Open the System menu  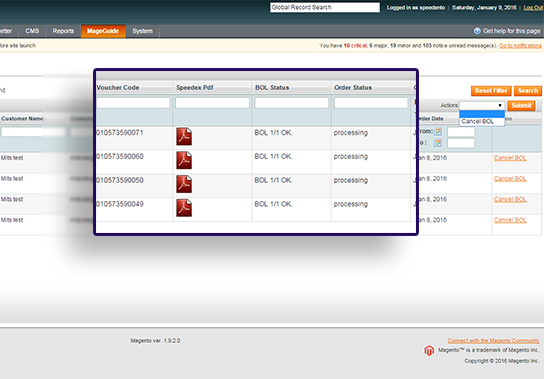[142, 31]
